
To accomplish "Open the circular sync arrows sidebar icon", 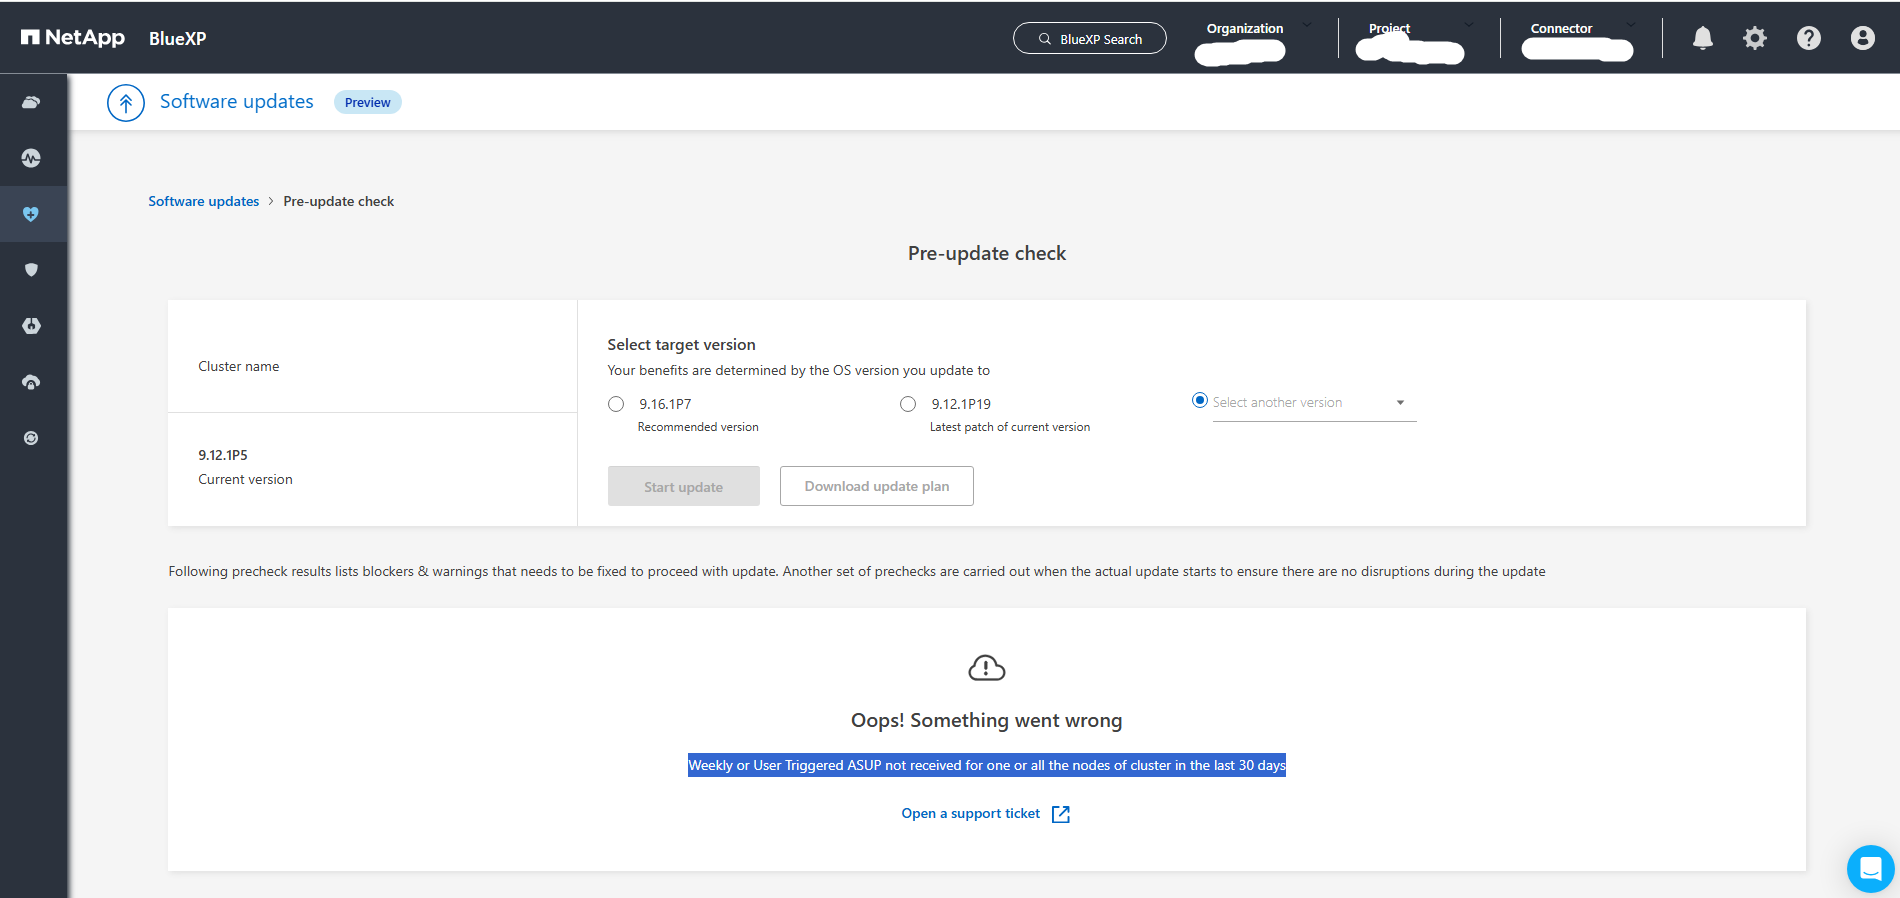I will click(31, 438).
